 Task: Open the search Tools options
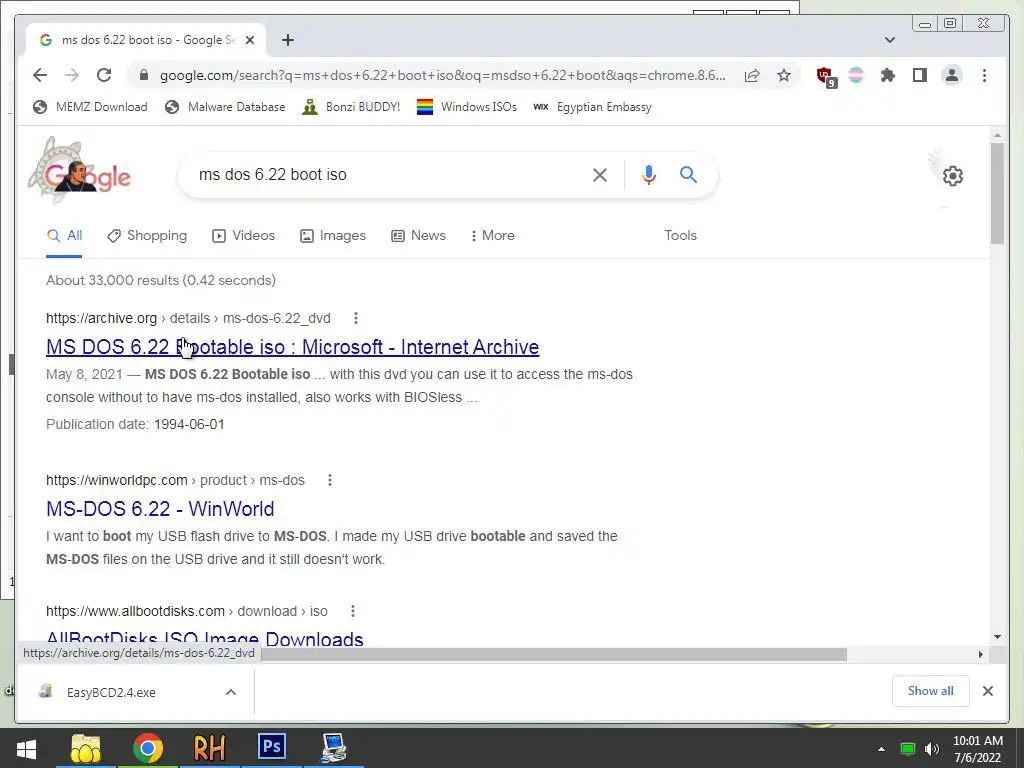click(680, 236)
